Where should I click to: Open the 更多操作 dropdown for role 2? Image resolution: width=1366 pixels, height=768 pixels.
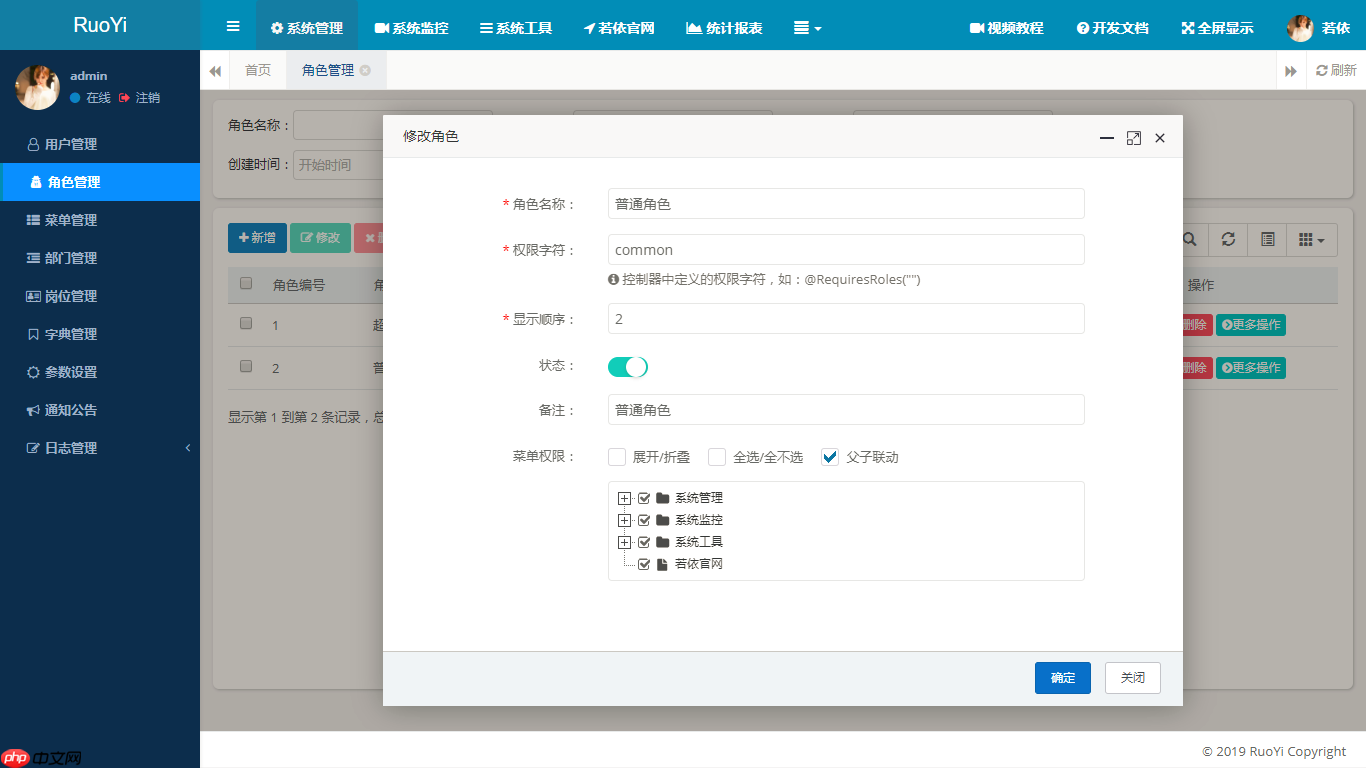[x=1250, y=367]
